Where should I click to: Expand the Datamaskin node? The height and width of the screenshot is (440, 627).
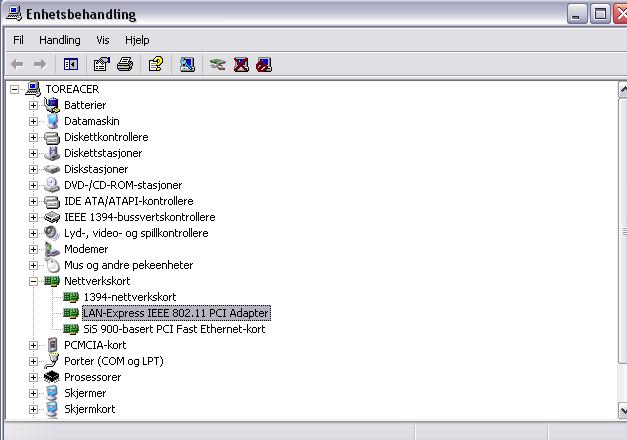point(33,121)
